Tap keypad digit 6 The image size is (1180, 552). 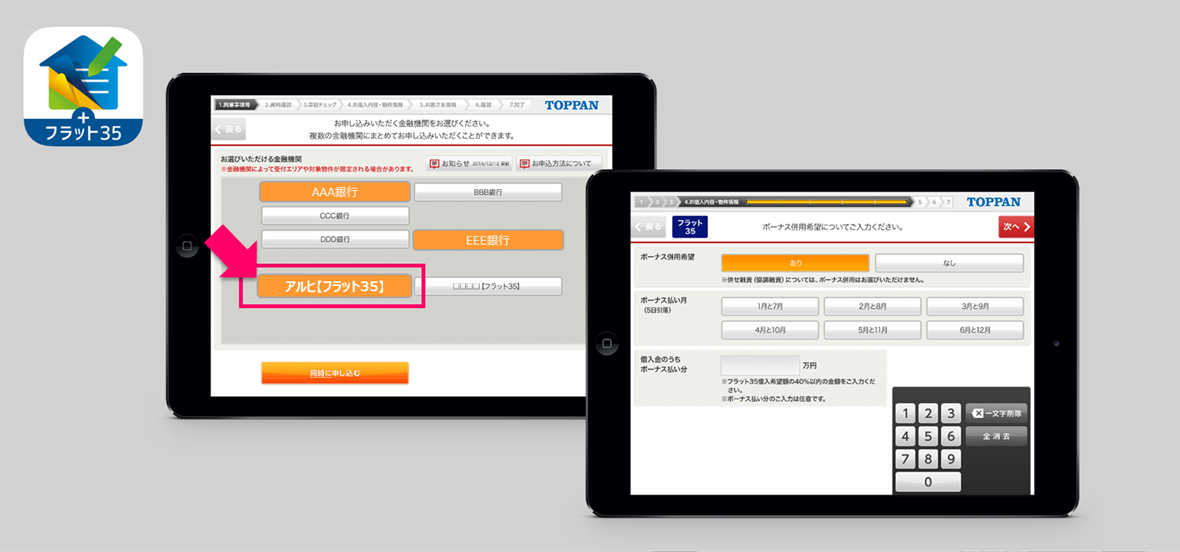pyautogui.click(x=951, y=436)
